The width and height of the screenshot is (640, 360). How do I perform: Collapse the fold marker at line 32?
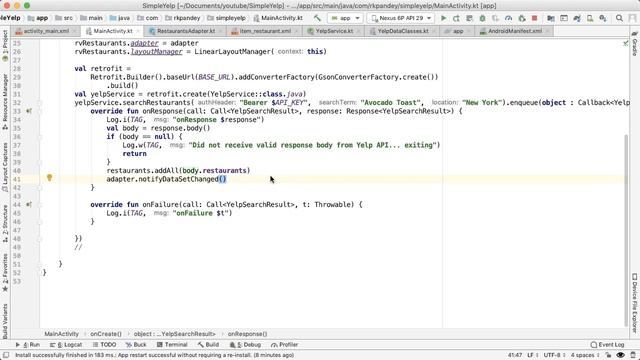pyautogui.click(x=40, y=102)
